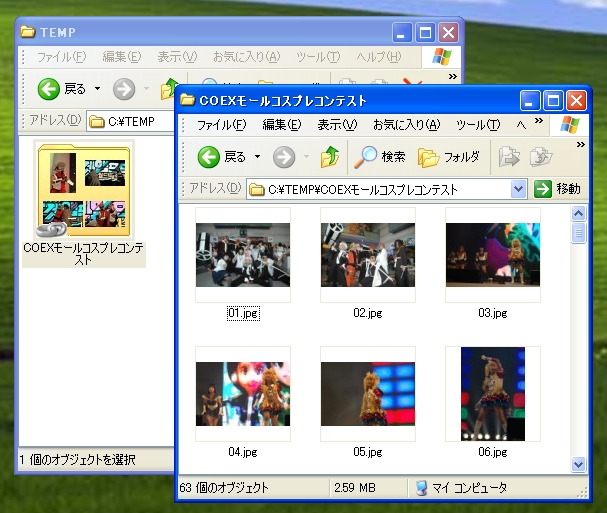Click the 04.jpg file name label
Image resolution: width=607 pixels, height=513 pixels.
point(243,452)
